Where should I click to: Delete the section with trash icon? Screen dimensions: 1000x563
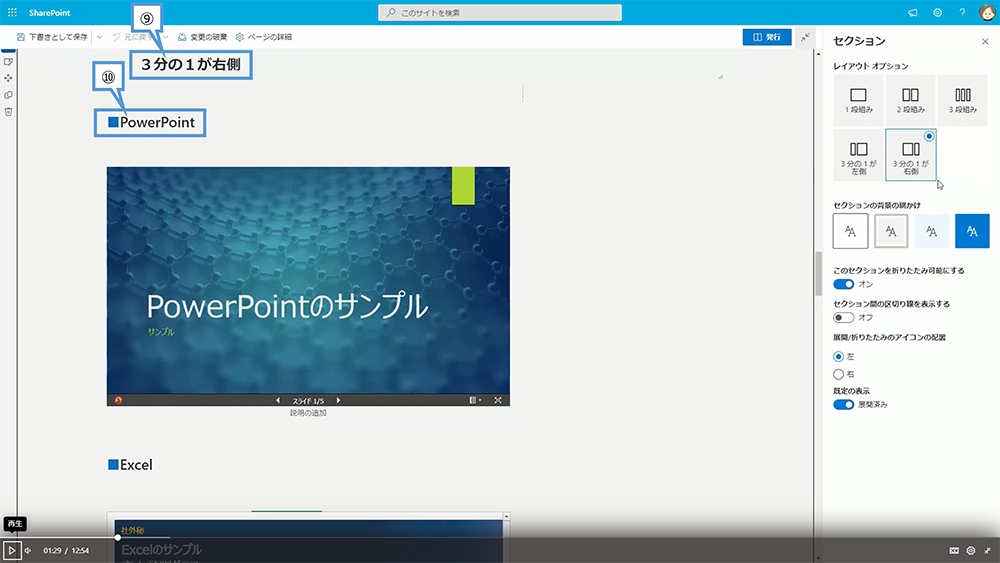(8, 112)
